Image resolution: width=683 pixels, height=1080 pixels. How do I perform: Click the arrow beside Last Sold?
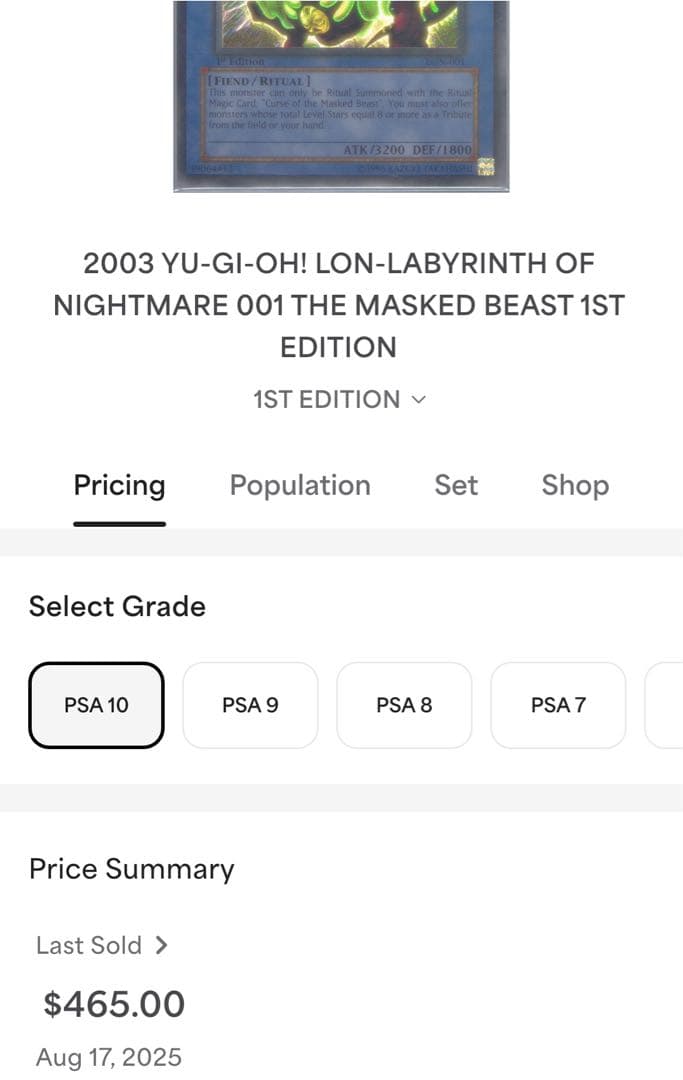coord(161,945)
